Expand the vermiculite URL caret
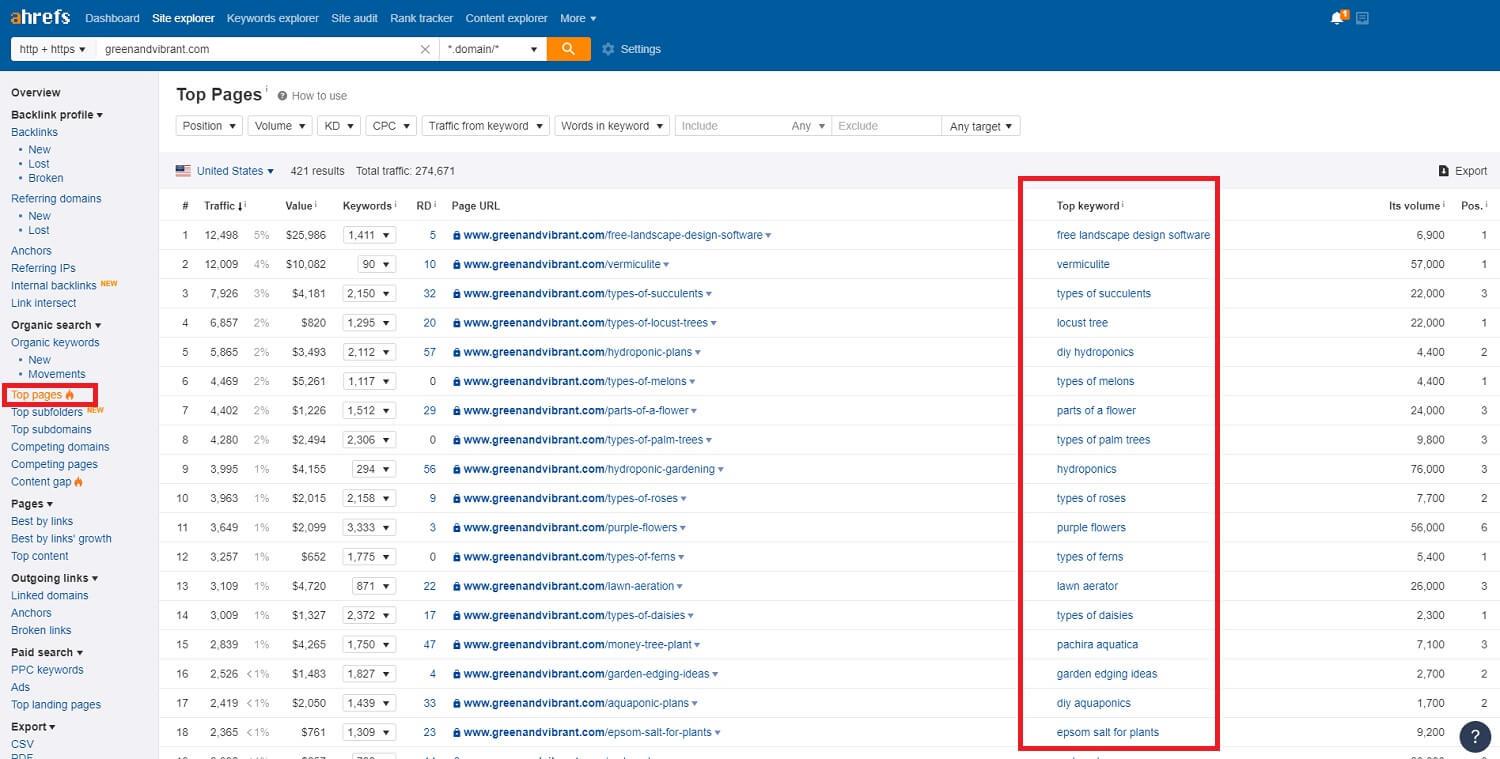 666,265
